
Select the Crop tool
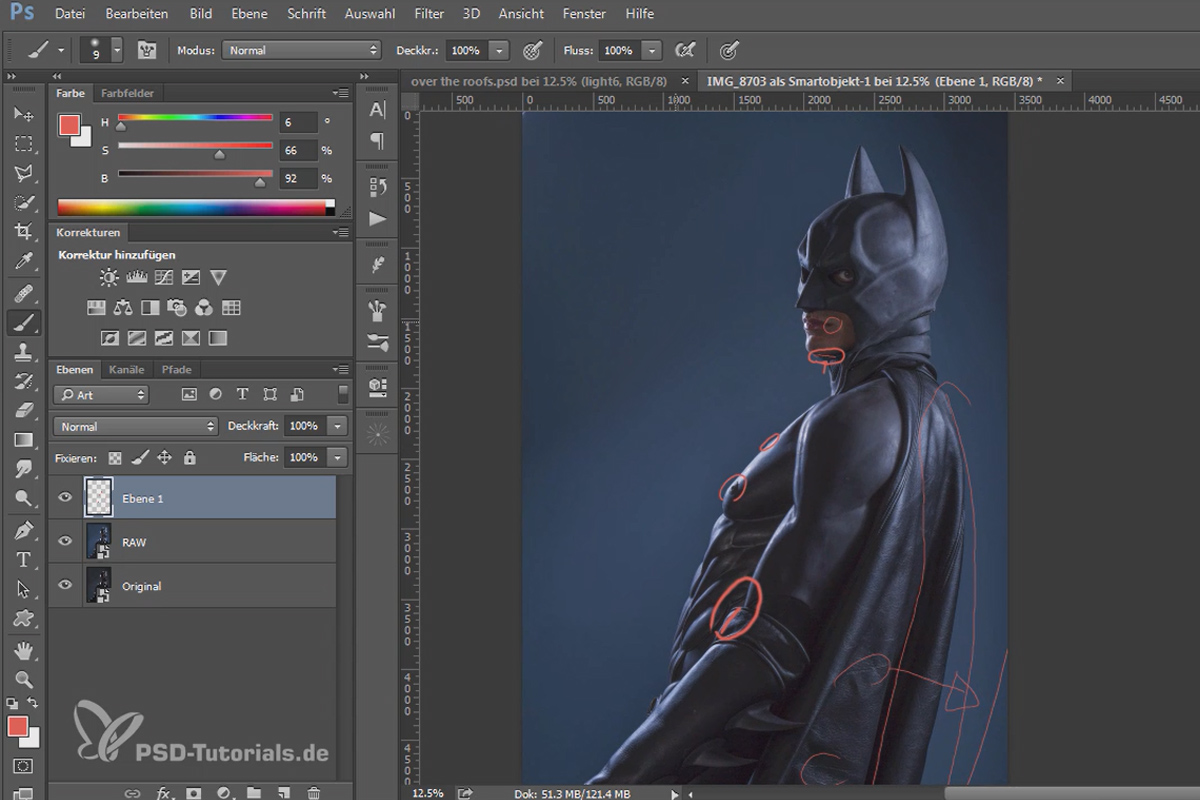click(x=24, y=231)
